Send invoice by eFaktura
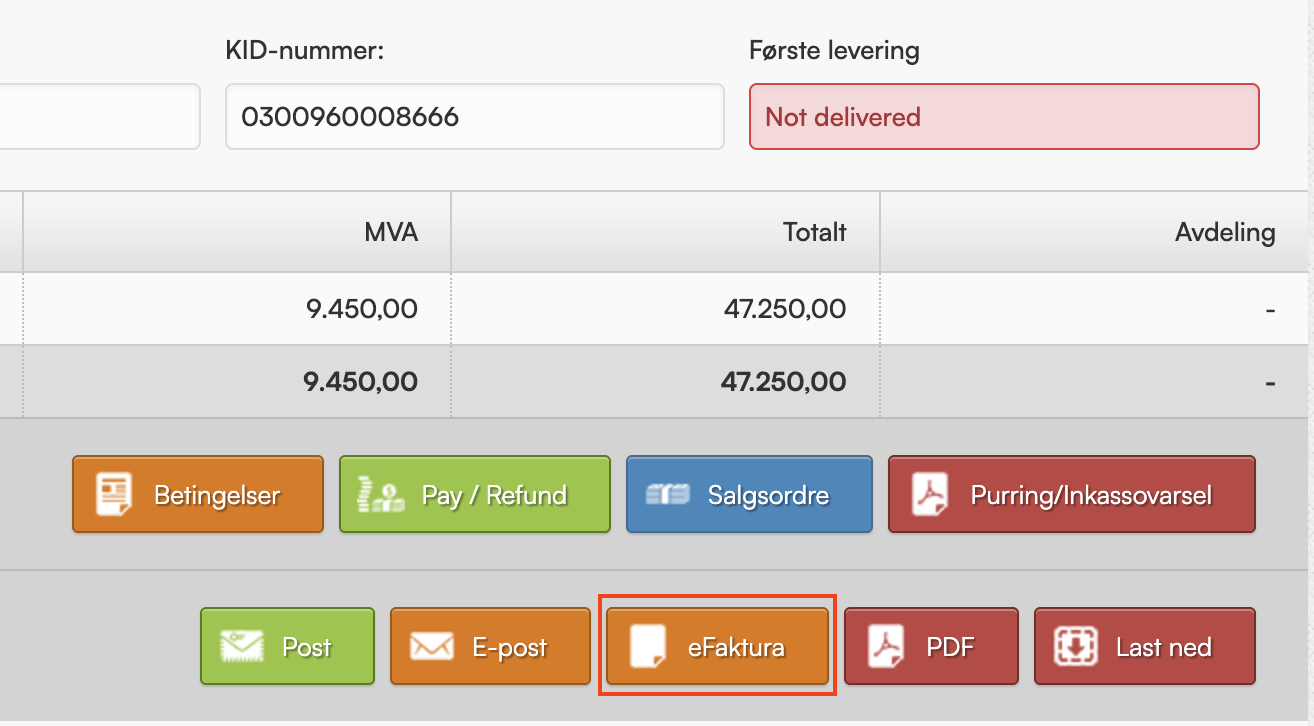The width and height of the screenshot is (1314, 726). point(736,647)
